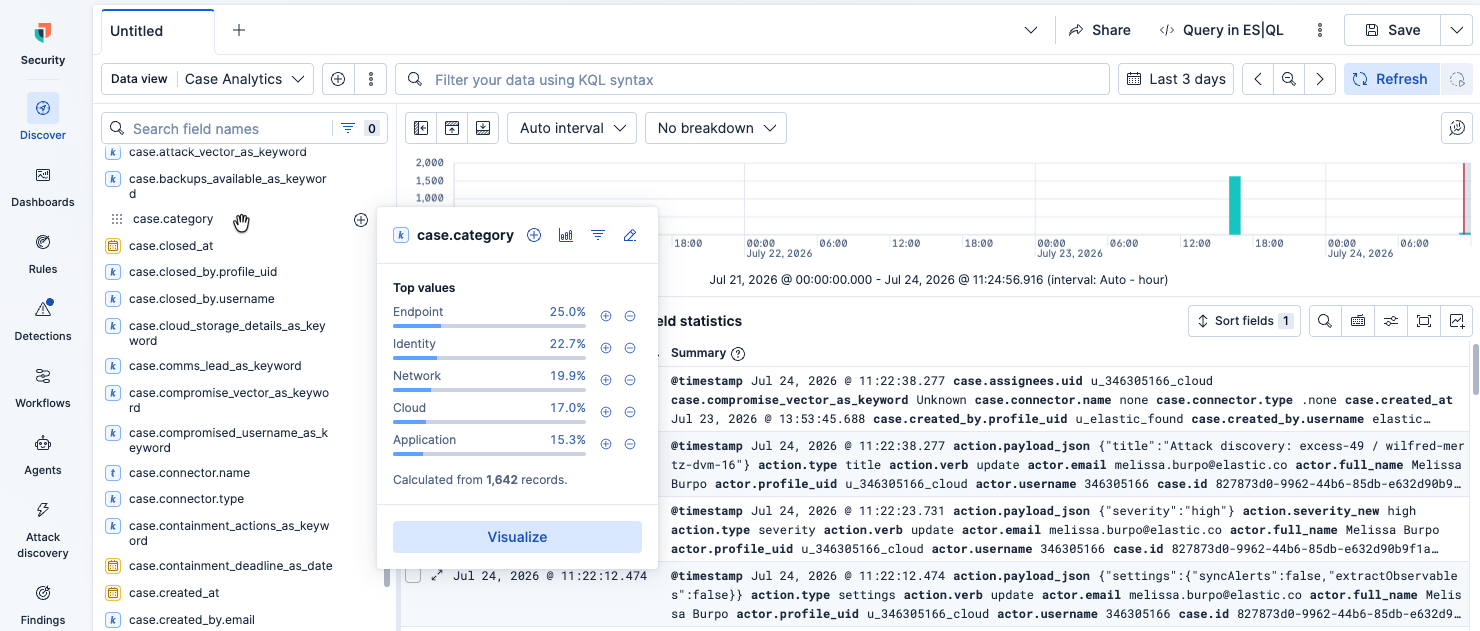Viewport: 1480px width, 631px height.
Task: Open Findings in the sidebar
Action: point(43,603)
